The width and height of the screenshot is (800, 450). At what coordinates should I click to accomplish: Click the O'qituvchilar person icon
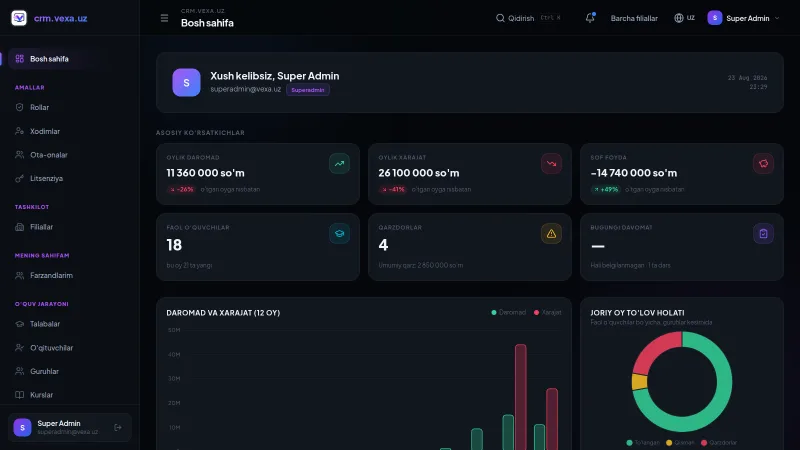19,347
